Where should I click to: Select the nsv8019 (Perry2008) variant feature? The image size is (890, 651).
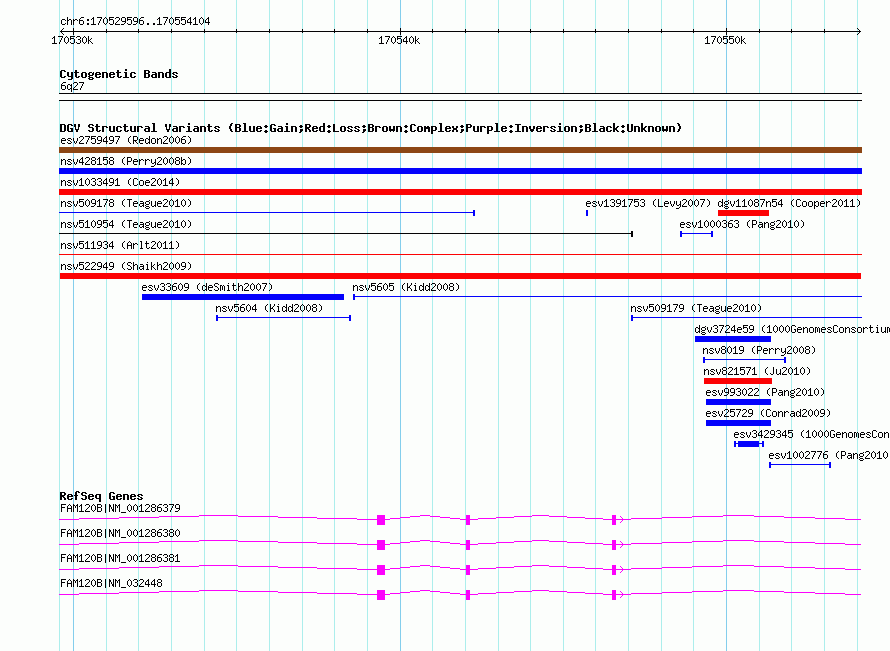tap(745, 360)
